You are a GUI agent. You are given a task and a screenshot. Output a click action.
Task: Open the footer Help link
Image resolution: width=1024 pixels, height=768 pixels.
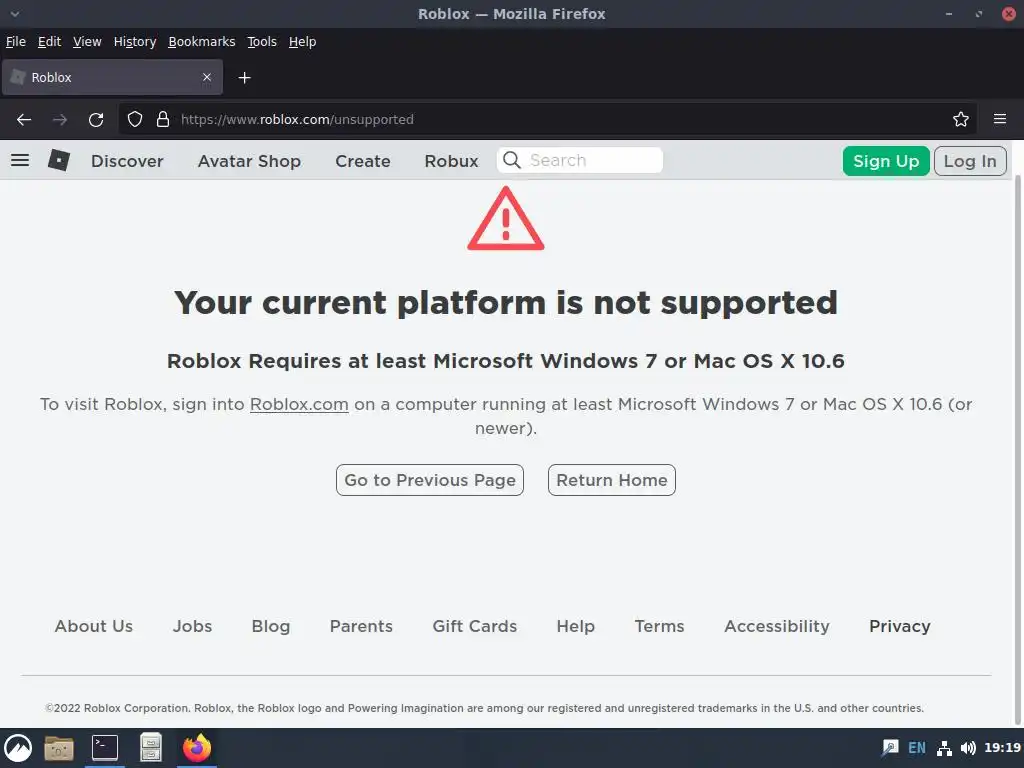pos(575,626)
